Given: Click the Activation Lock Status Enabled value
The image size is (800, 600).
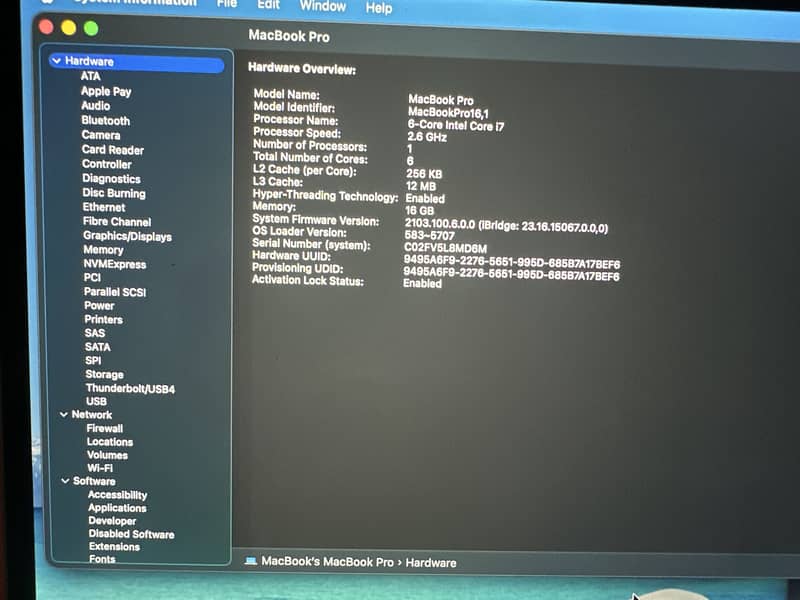Looking at the screenshot, I should [422, 283].
